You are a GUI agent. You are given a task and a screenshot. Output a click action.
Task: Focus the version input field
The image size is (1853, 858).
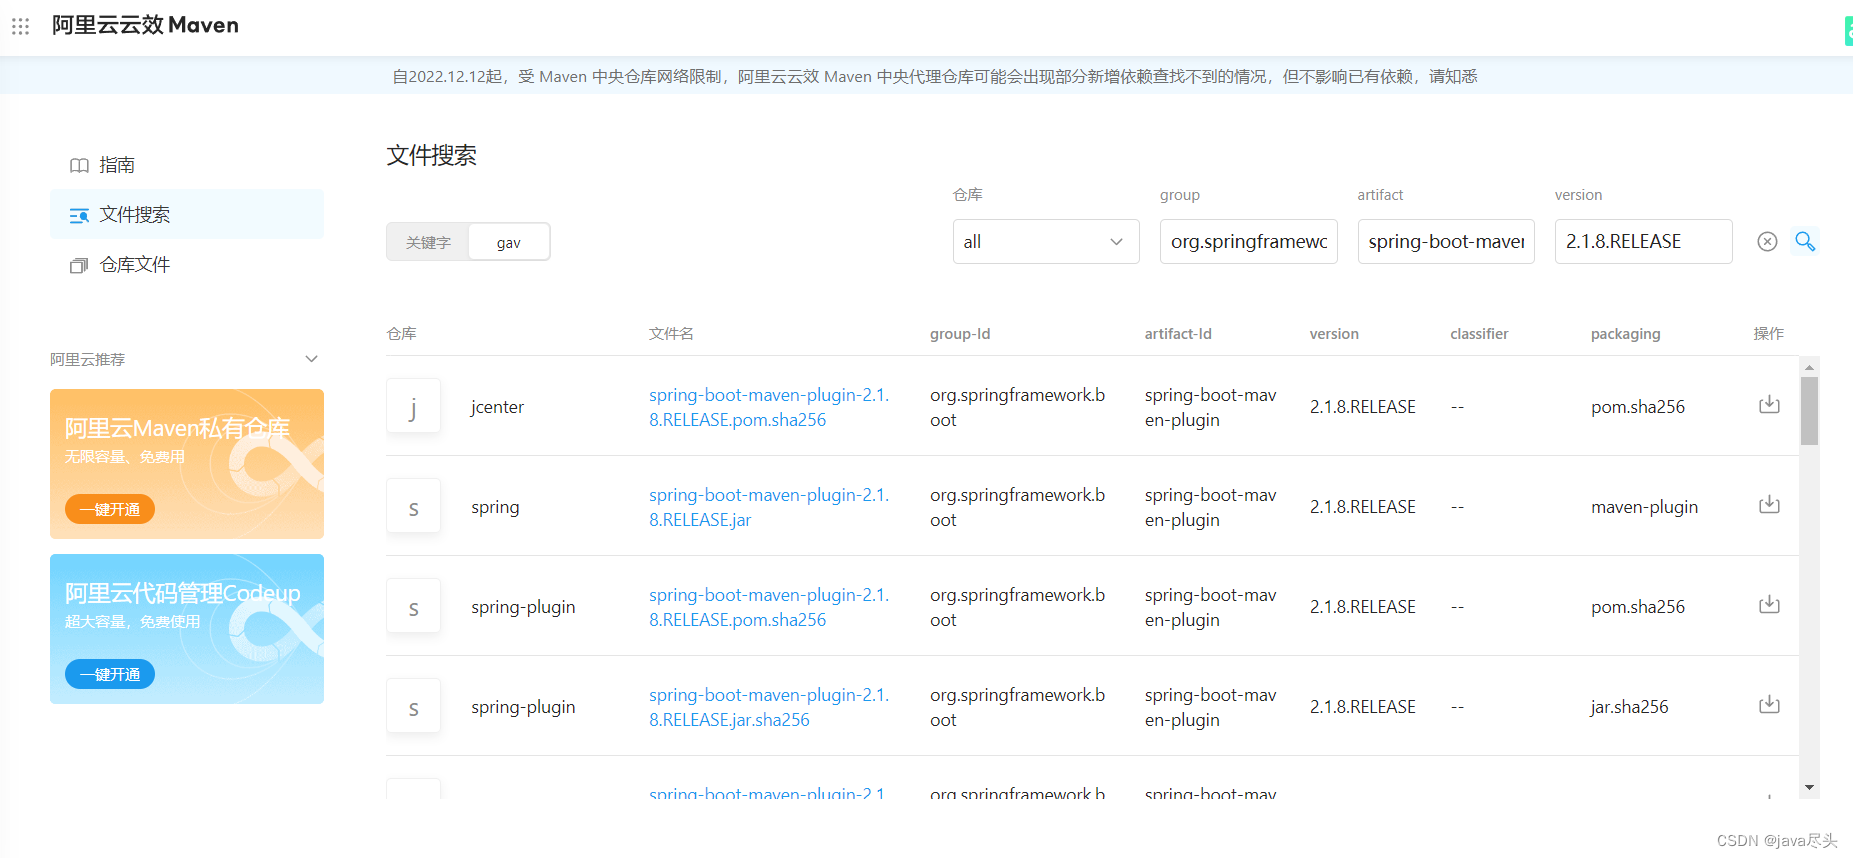[x=1643, y=241]
